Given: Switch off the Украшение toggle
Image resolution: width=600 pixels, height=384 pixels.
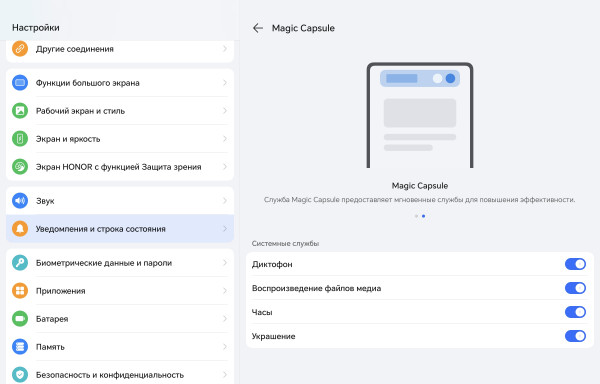Looking at the screenshot, I should click(x=575, y=336).
